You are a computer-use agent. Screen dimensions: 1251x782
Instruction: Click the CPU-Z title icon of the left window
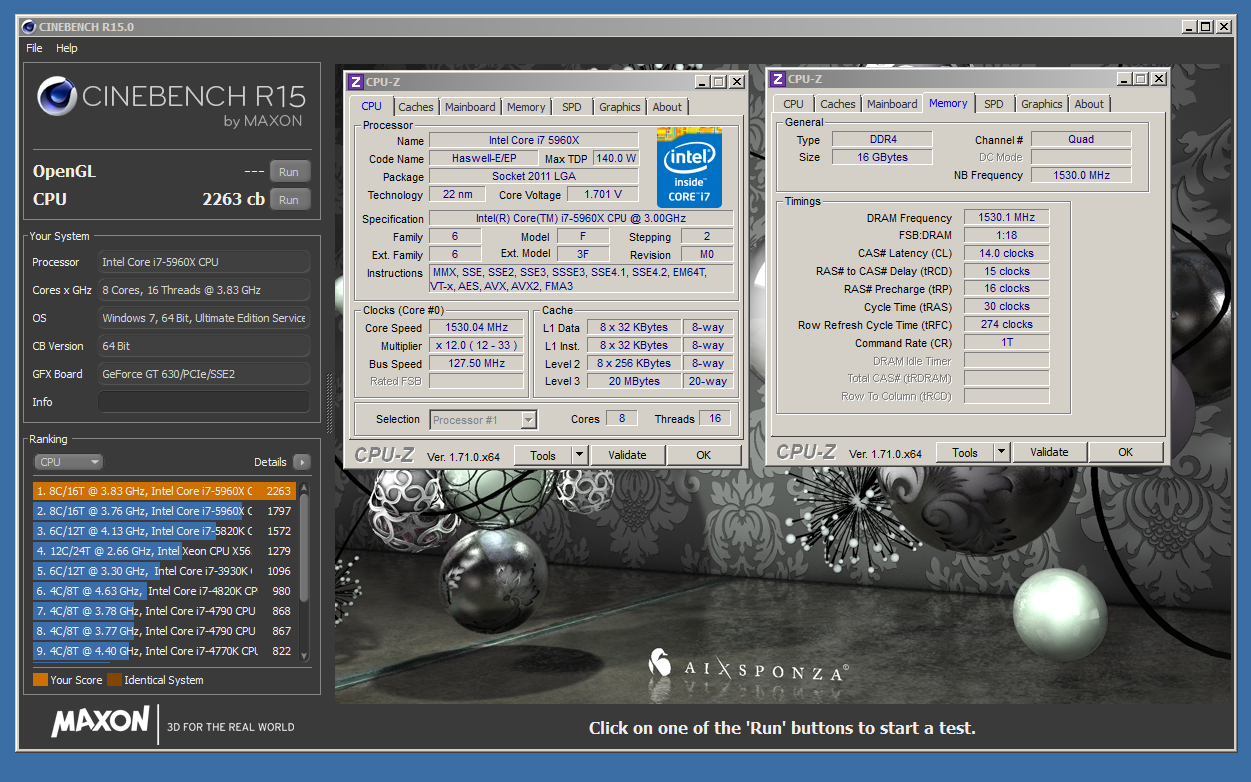click(355, 82)
